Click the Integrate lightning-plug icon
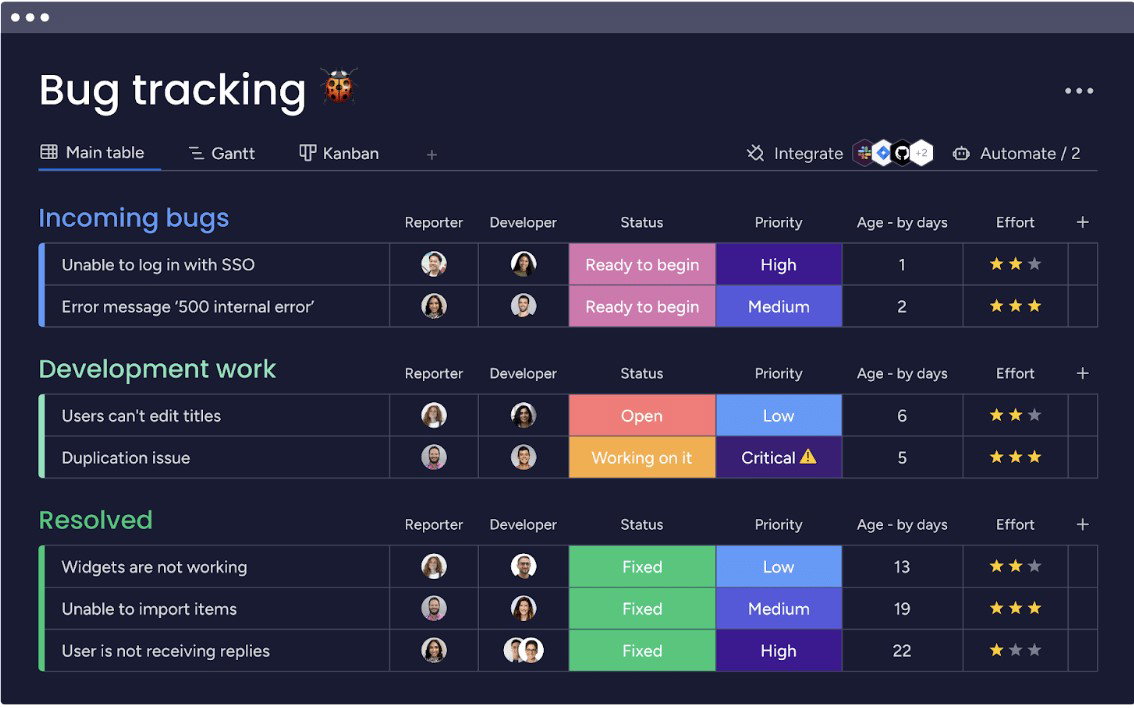Image resolution: width=1134 pixels, height=708 pixels. click(x=756, y=153)
